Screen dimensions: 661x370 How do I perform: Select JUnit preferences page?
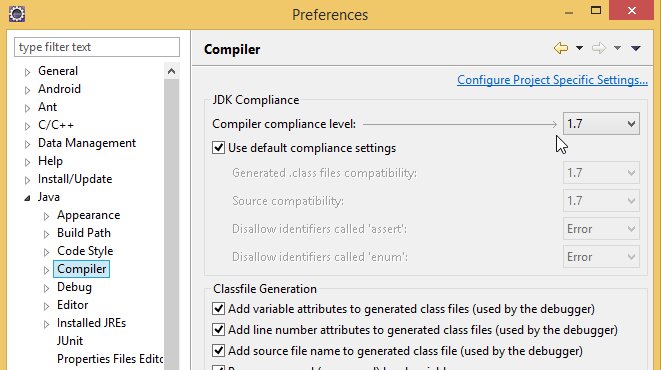coord(70,341)
